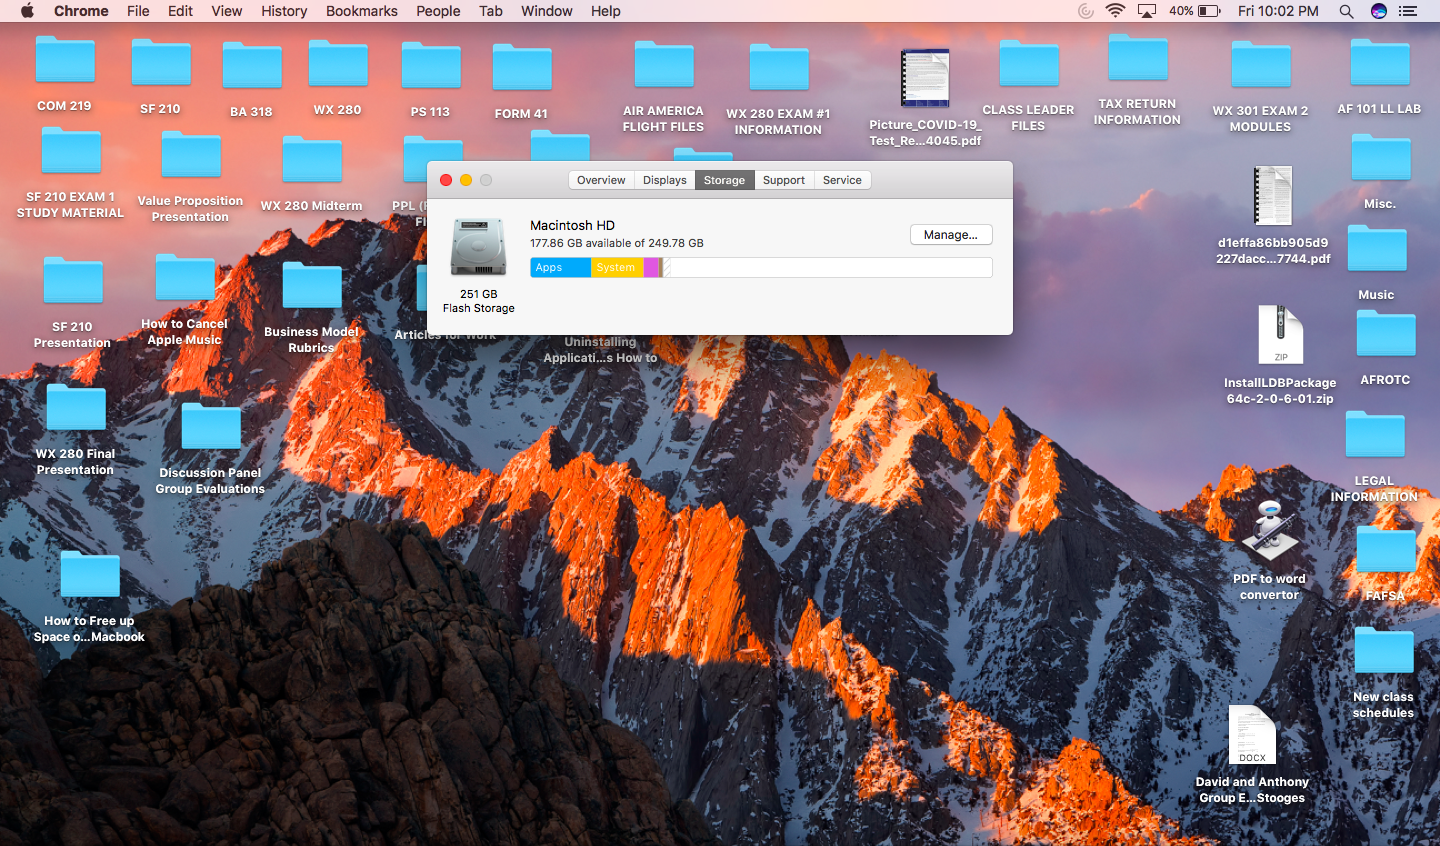1440x846 pixels.
Task: Open the Bookmarks menu
Action: coord(361,11)
